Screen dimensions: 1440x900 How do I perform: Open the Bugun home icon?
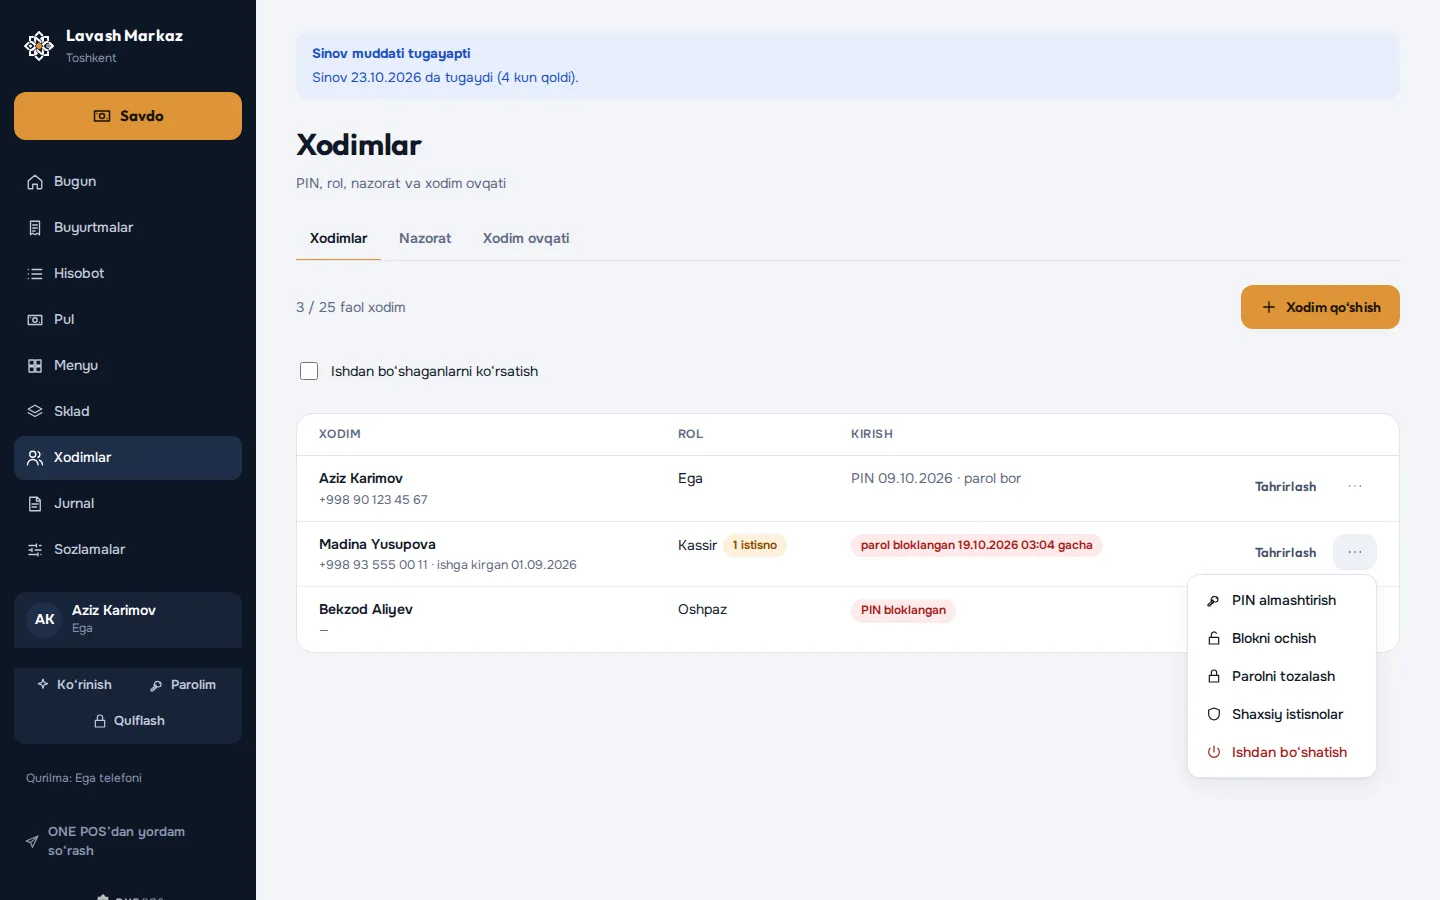pos(35,182)
